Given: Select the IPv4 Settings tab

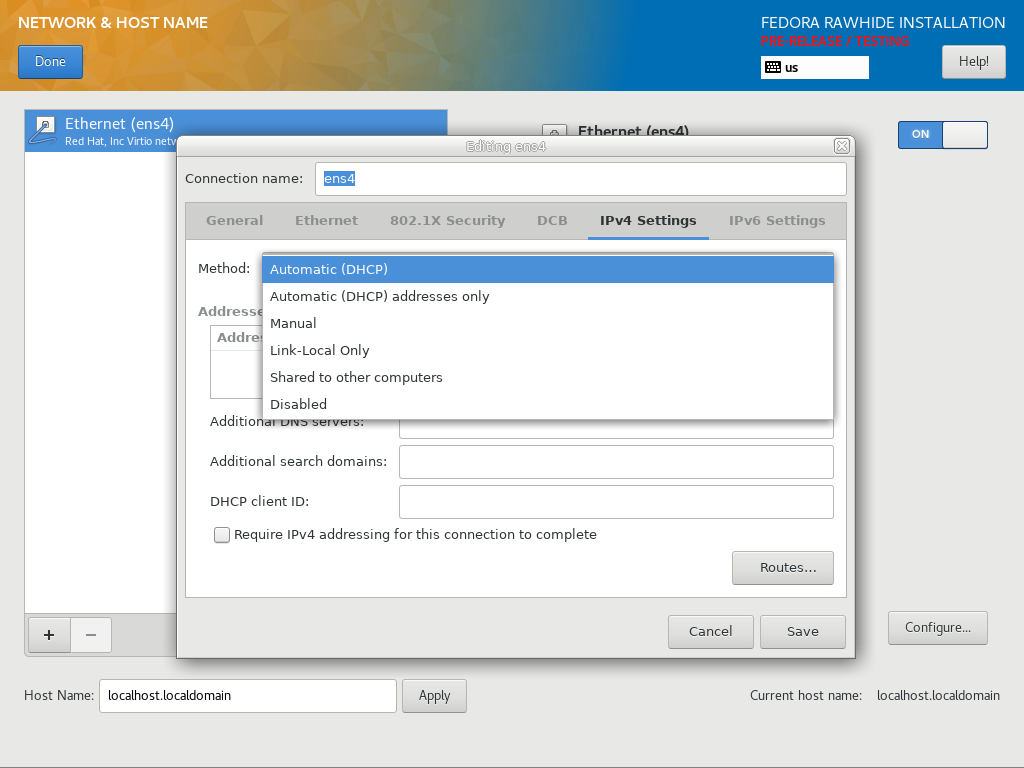Looking at the screenshot, I should (x=648, y=221).
